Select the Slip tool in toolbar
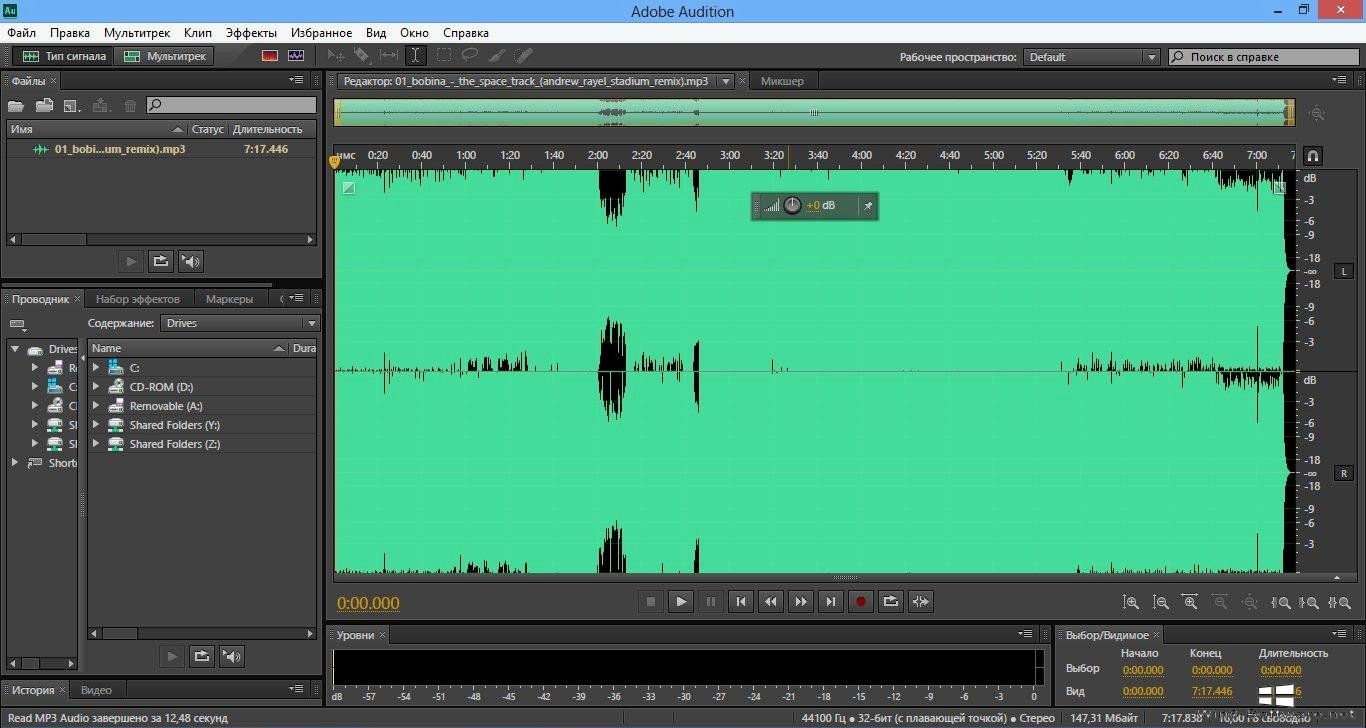1366x728 pixels. tap(388, 56)
